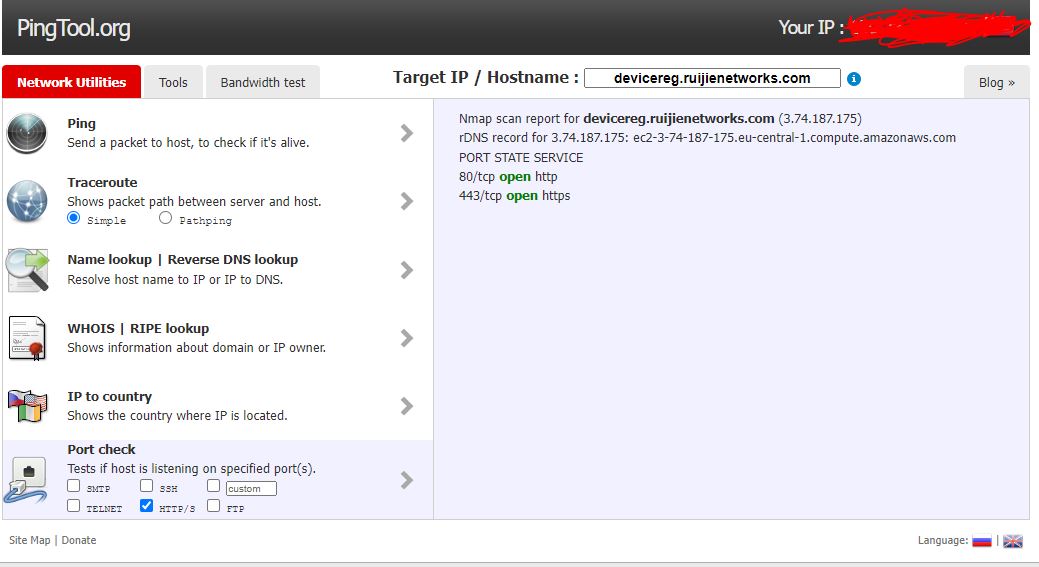The width and height of the screenshot is (1039, 567).
Task: Click the Traceroute globe icon
Action: (x=27, y=201)
